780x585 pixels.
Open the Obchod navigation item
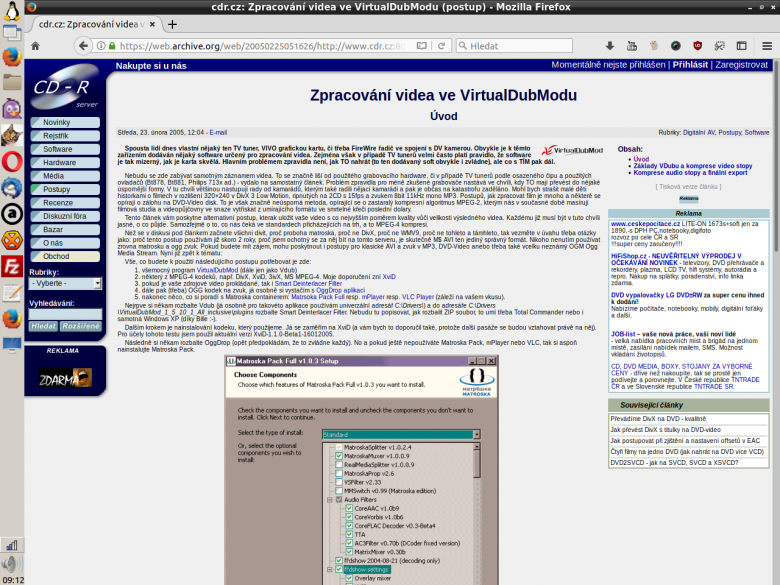pyautogui.click(x=65, y=257)
